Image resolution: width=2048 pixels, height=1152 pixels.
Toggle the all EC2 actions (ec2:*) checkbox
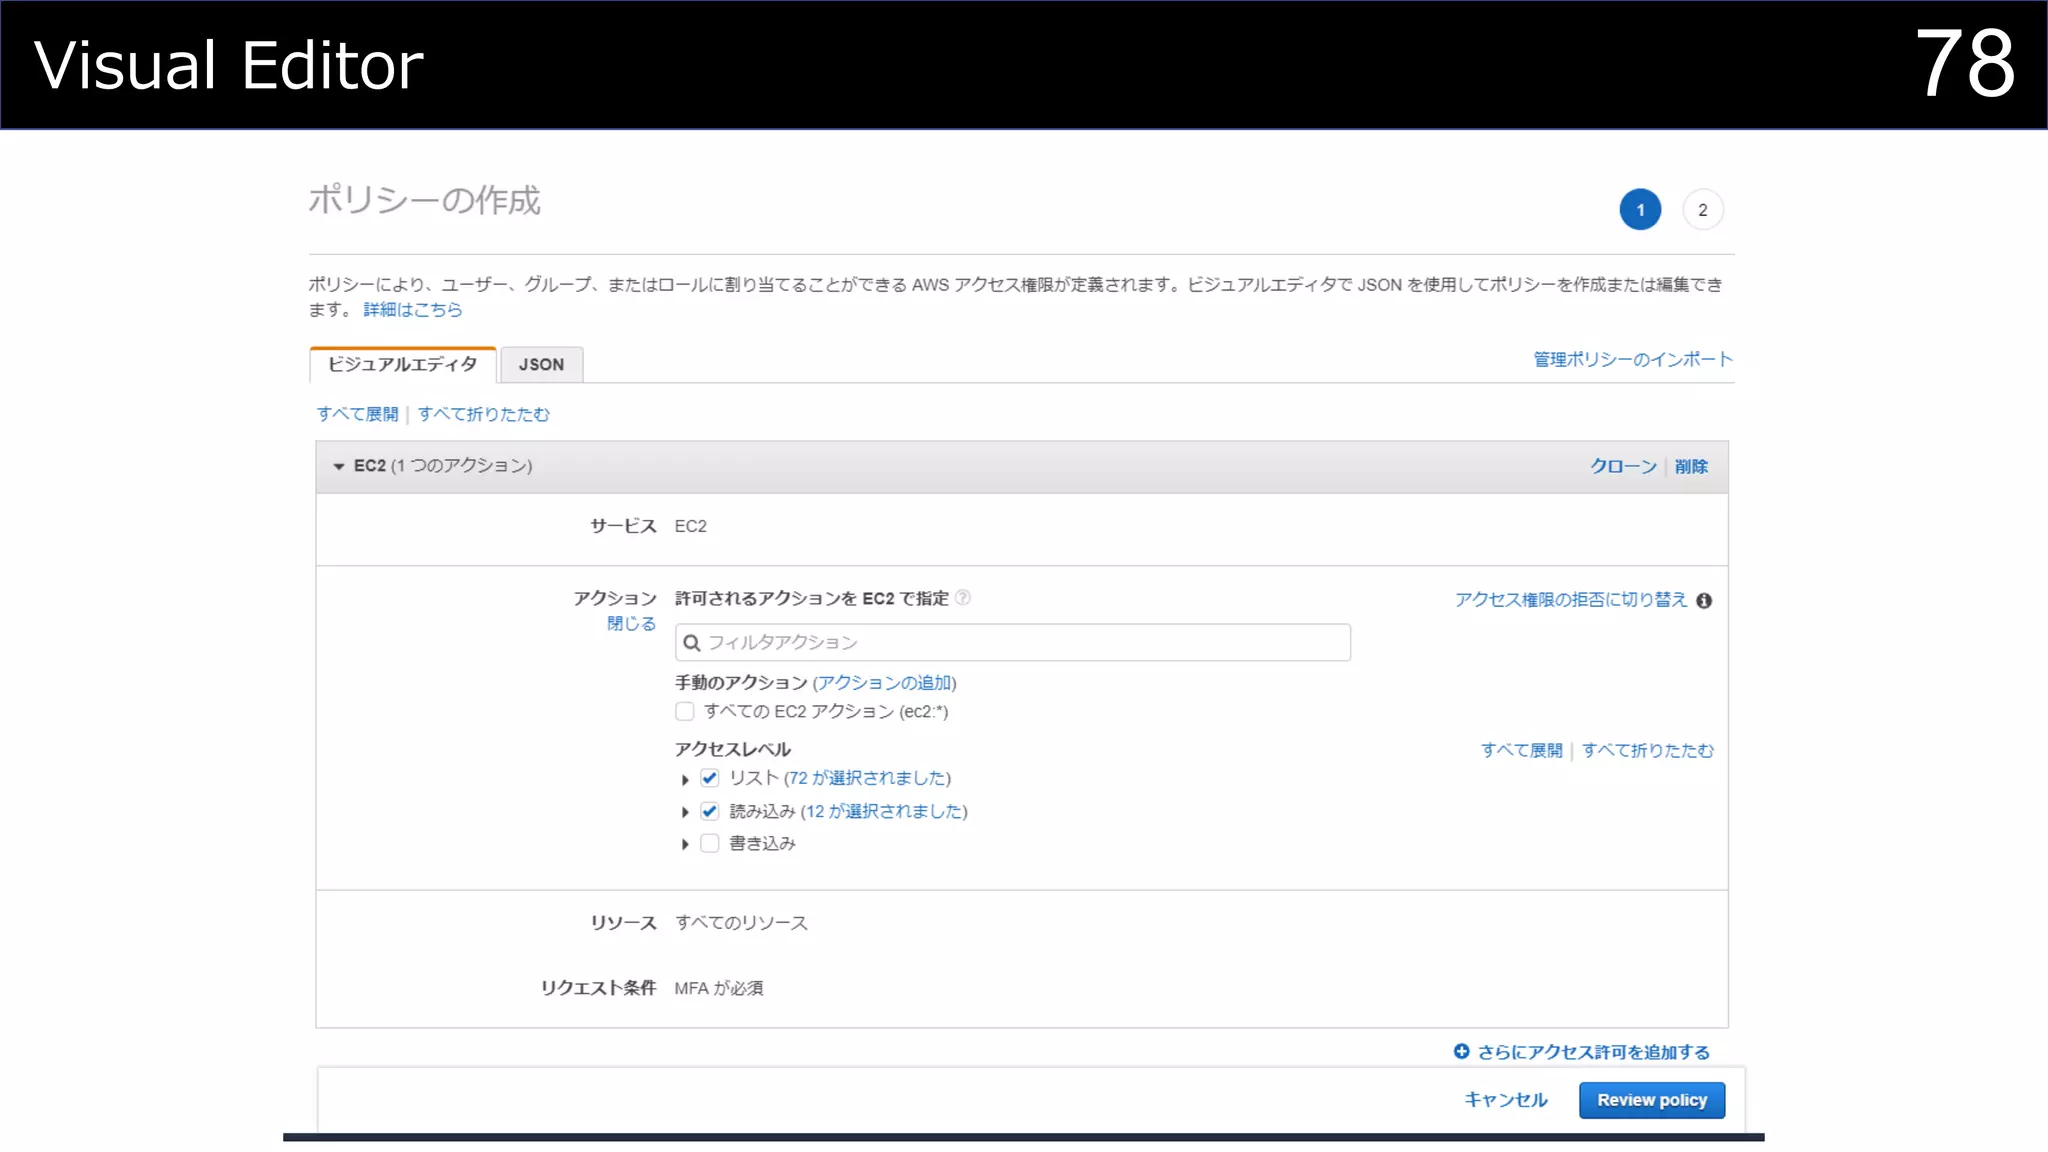(x=685, y=712)
